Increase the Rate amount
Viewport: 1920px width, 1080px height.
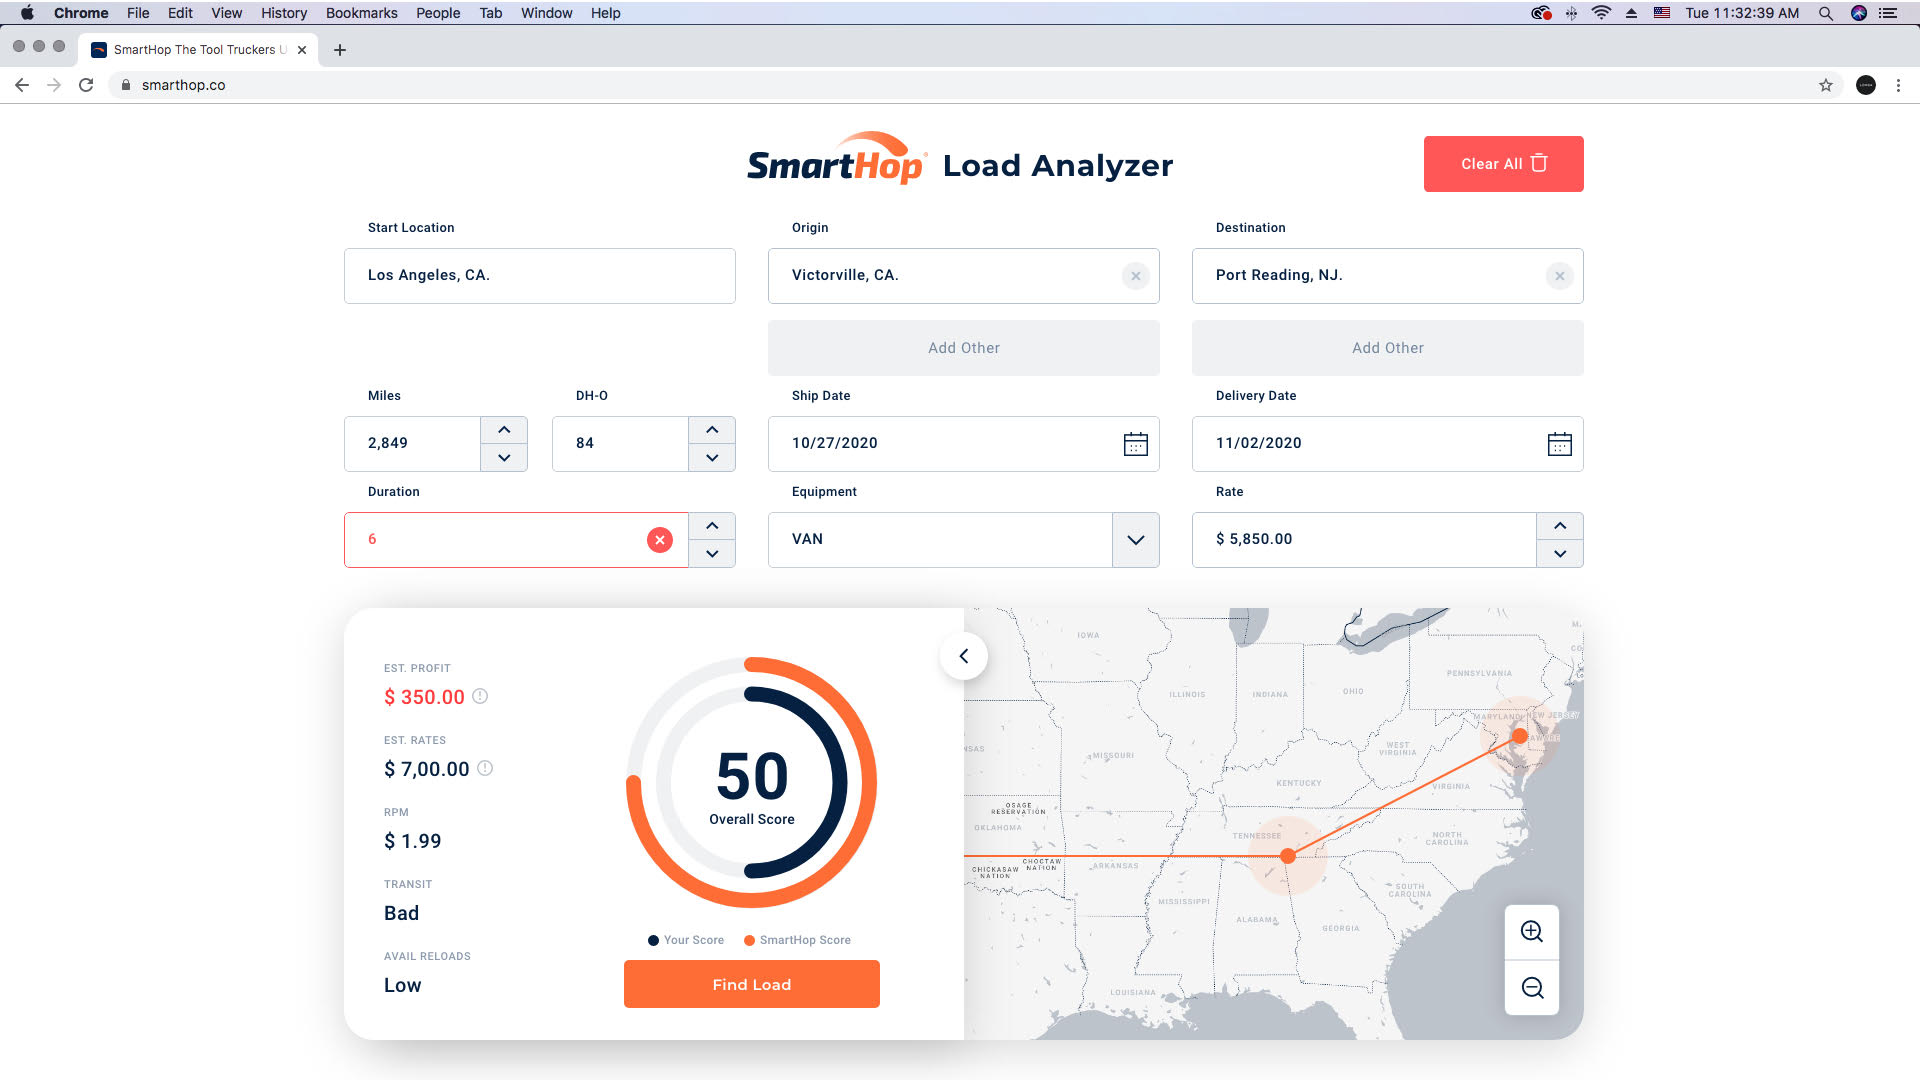pyautogui.click(x=1560, y=526)
